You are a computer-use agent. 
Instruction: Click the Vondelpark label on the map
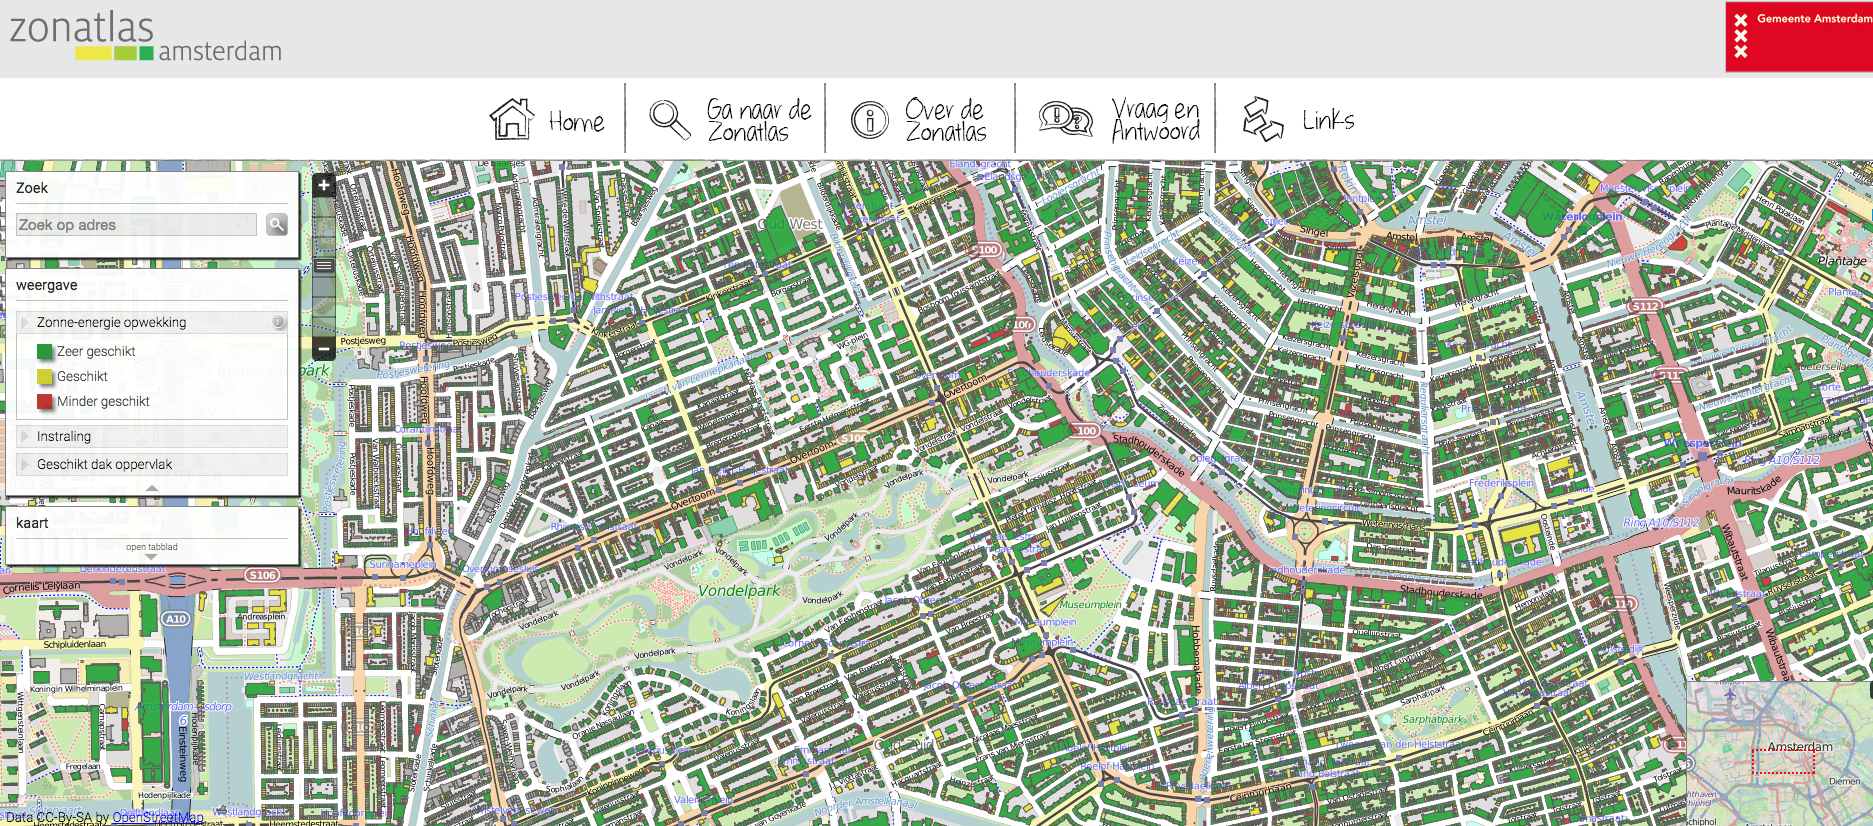click(739, 591)
